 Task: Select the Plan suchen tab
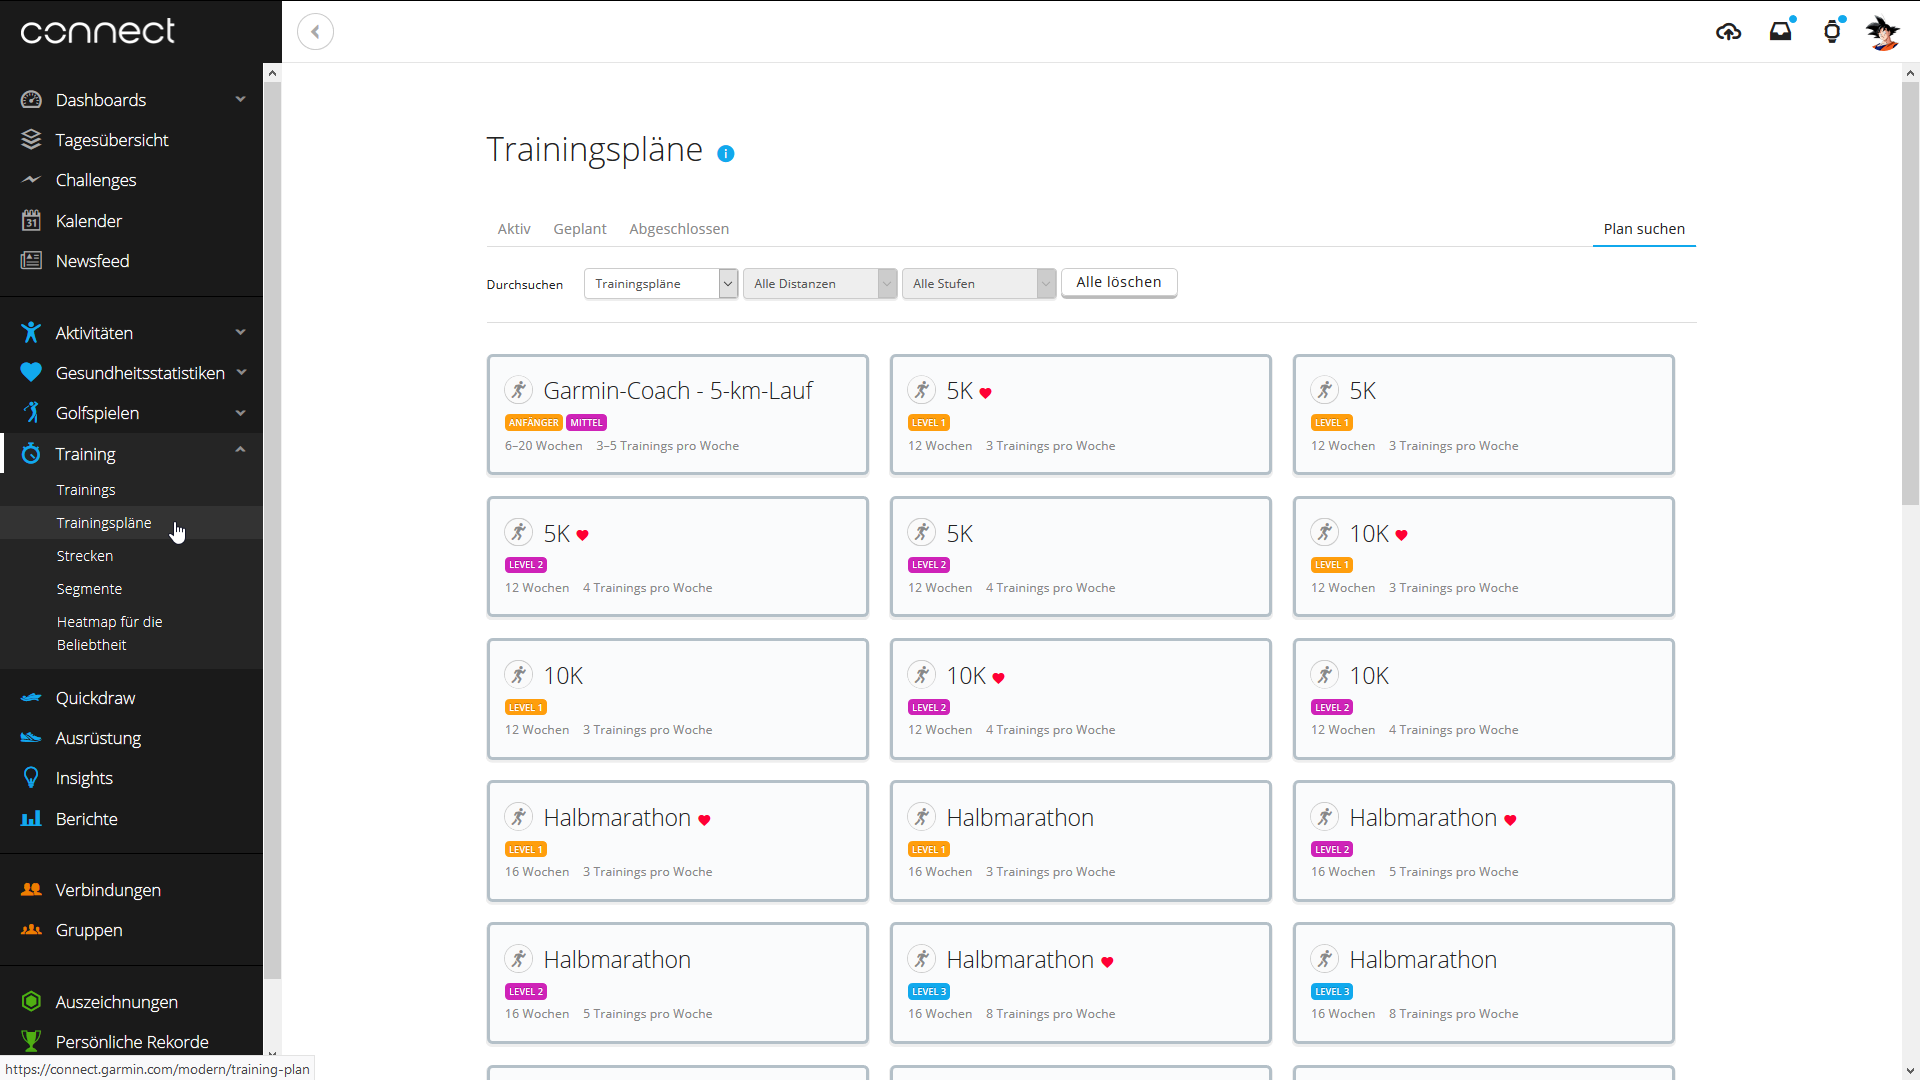point(1644,229)
